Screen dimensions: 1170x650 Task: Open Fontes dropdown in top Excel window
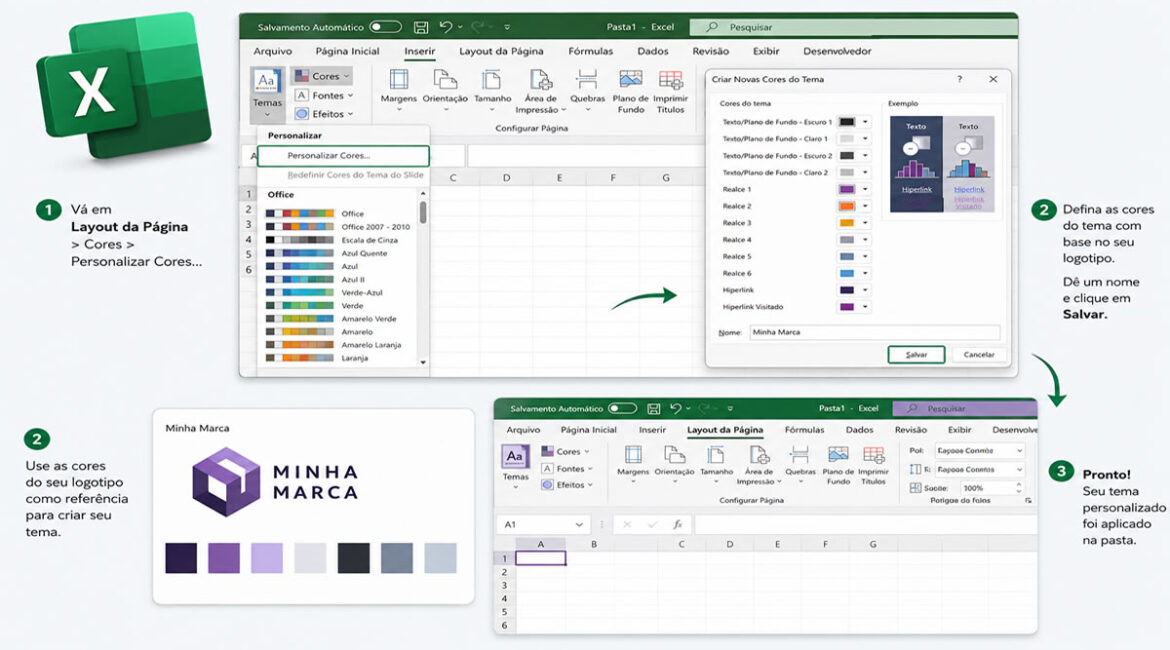(324, 95)
